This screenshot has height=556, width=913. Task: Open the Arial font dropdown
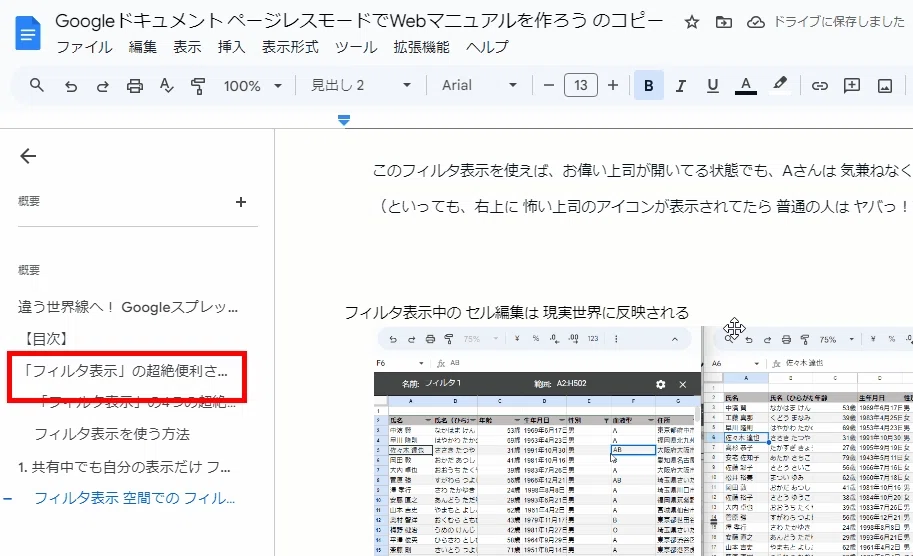coord(479,86)
